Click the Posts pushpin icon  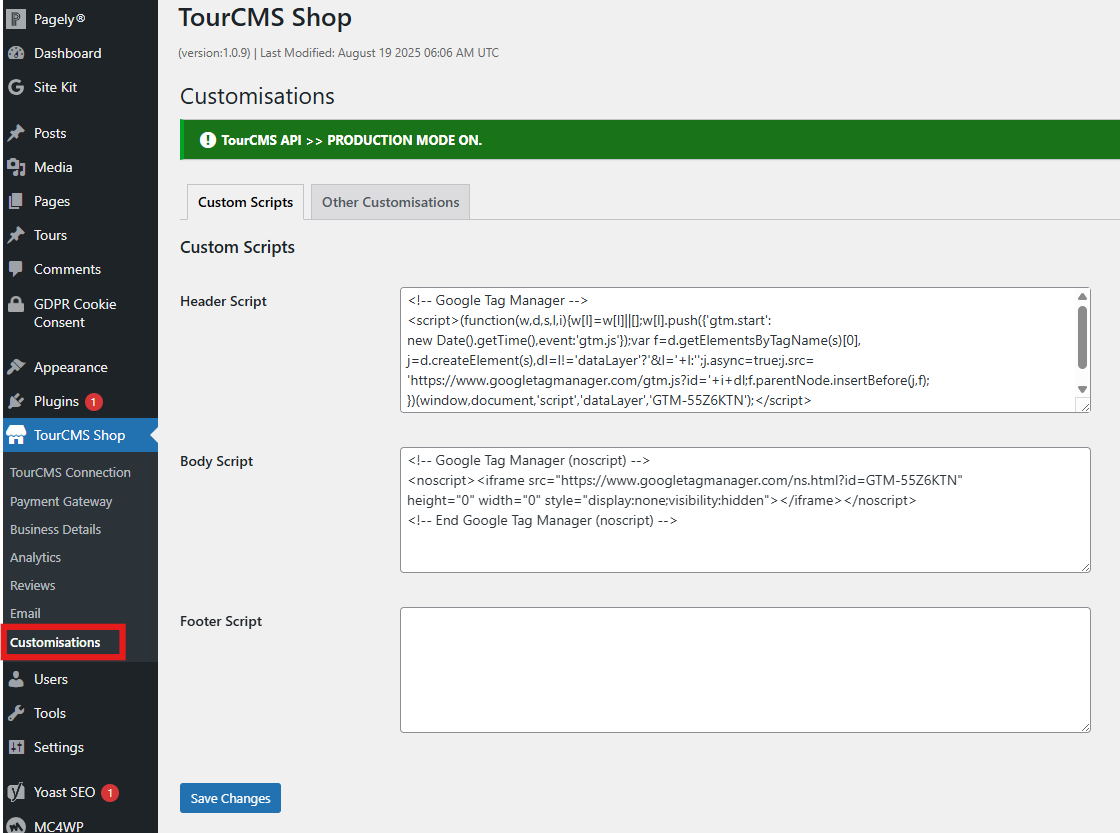click(x=16, y=133)
